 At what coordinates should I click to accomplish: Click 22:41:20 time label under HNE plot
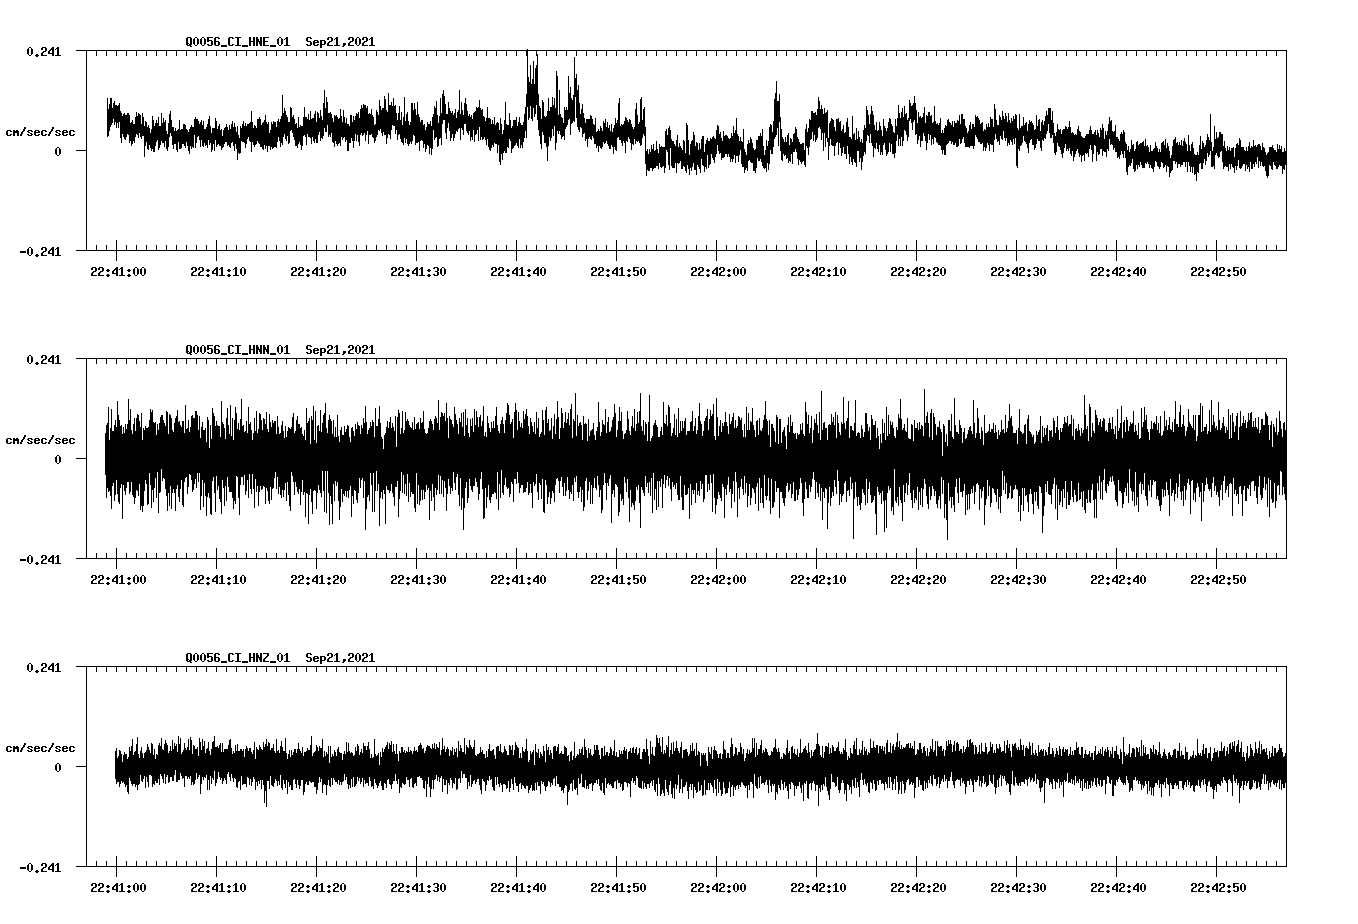[318, 271]
